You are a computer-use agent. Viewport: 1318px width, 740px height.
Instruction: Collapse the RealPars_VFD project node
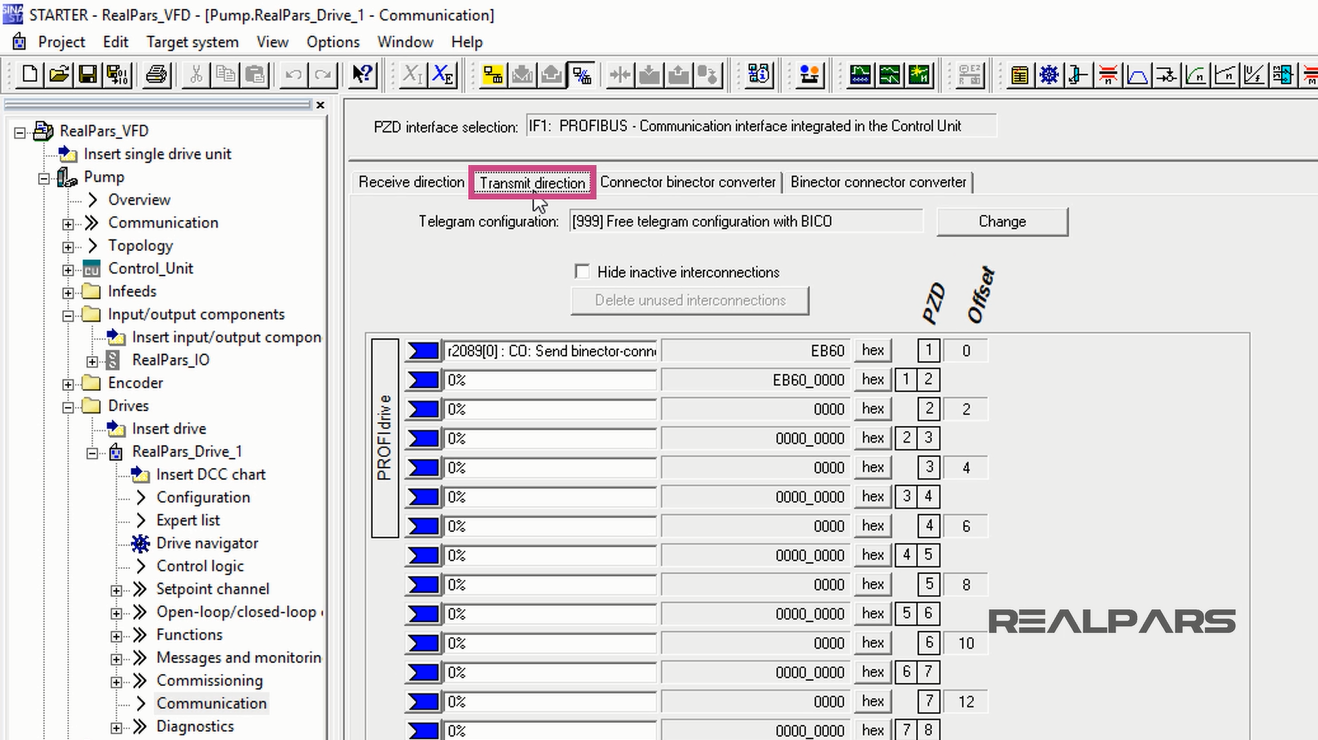(x=20, y=132)
